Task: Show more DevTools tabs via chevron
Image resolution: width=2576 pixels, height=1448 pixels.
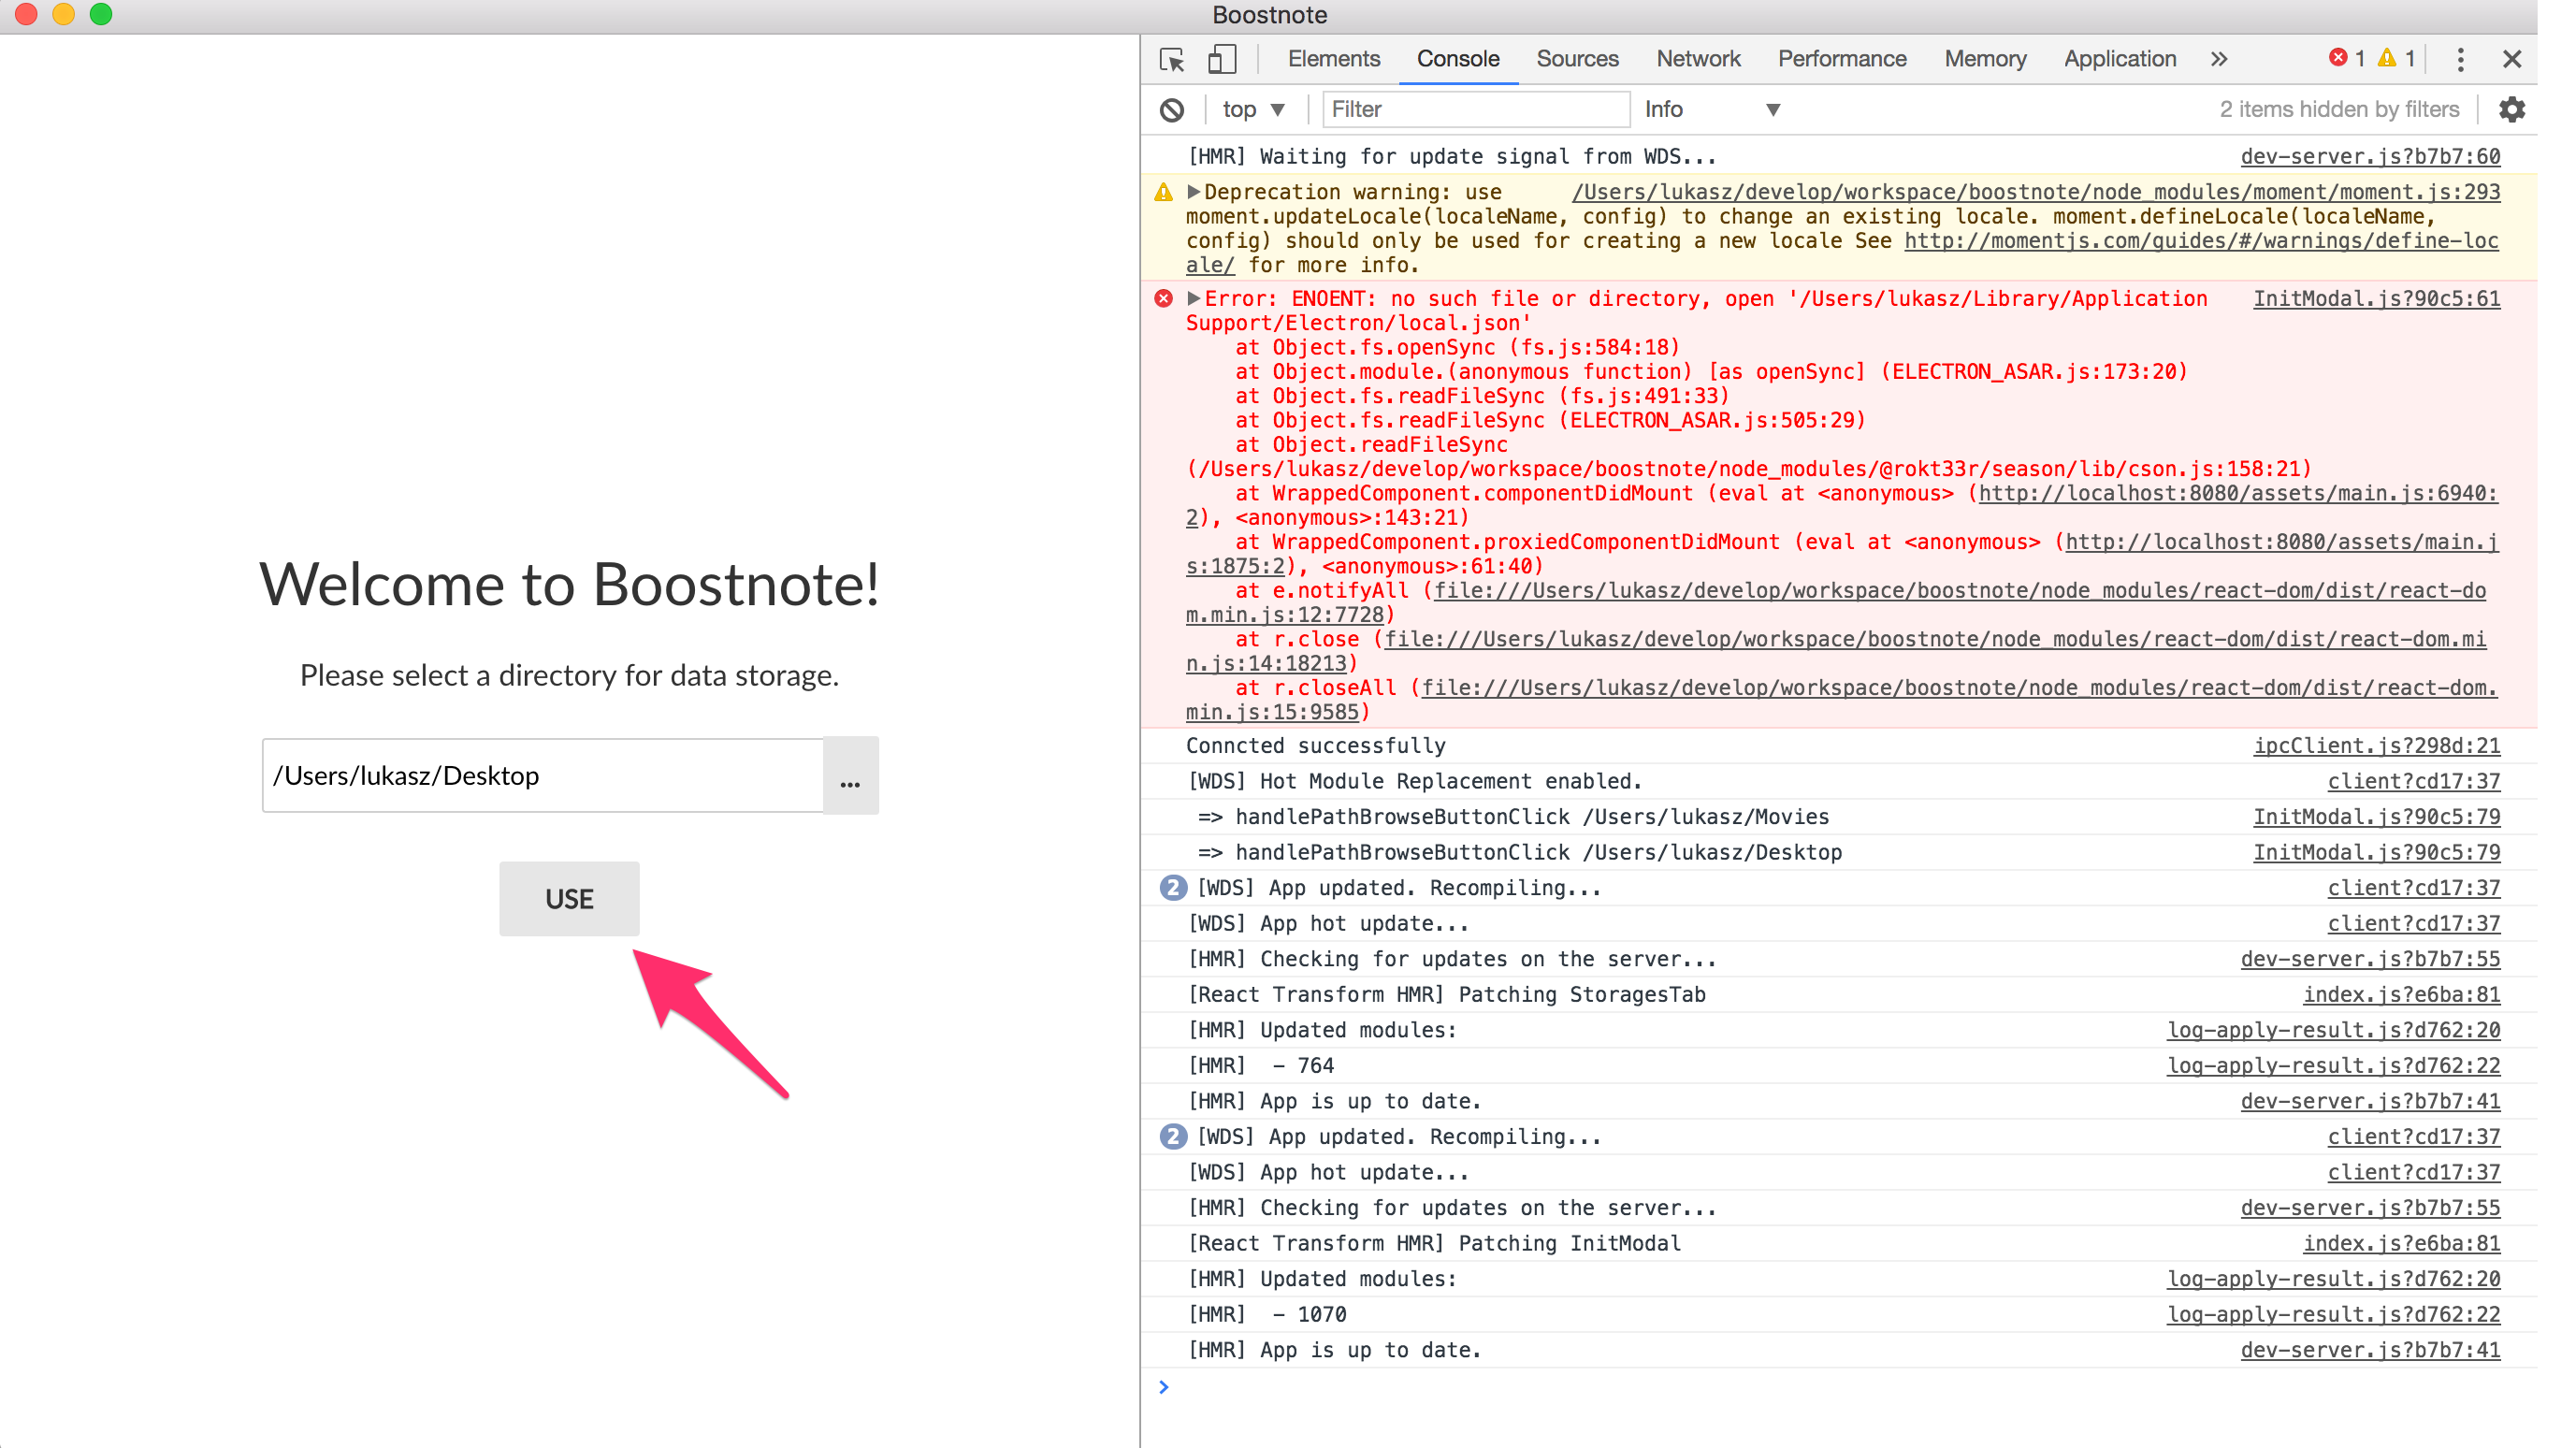Action: (x=2219, y=60)
